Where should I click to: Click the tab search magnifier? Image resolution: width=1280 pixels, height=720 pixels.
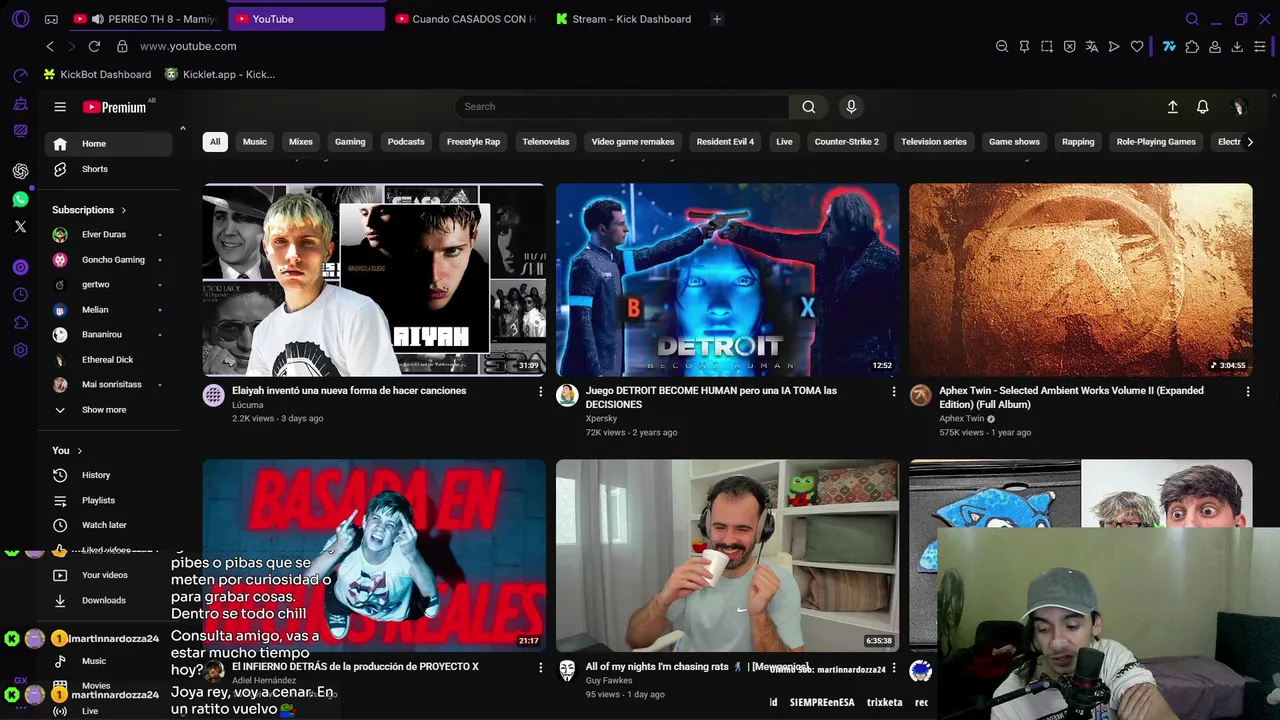point(1192,19)
